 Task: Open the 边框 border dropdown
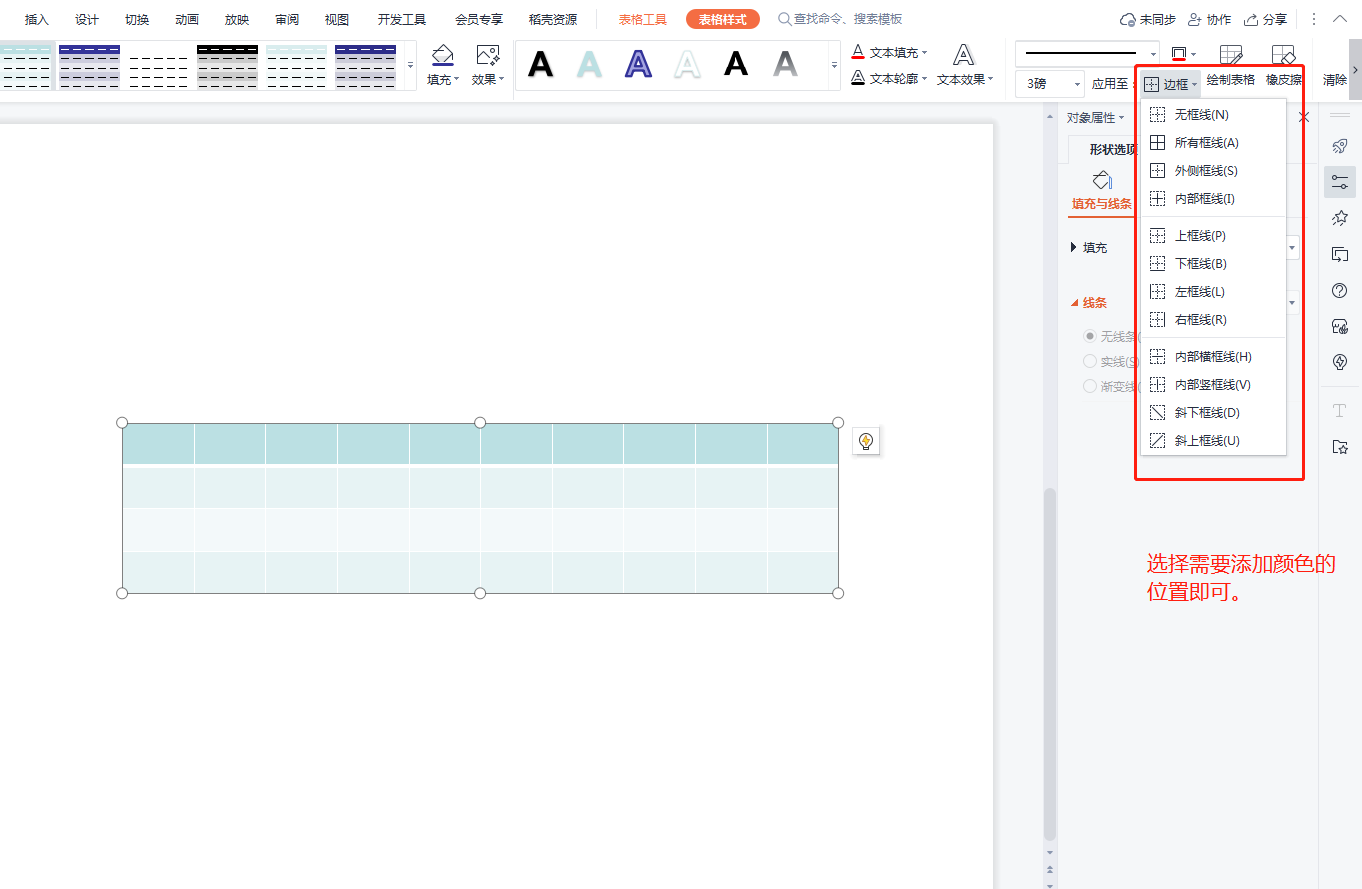1171,85
